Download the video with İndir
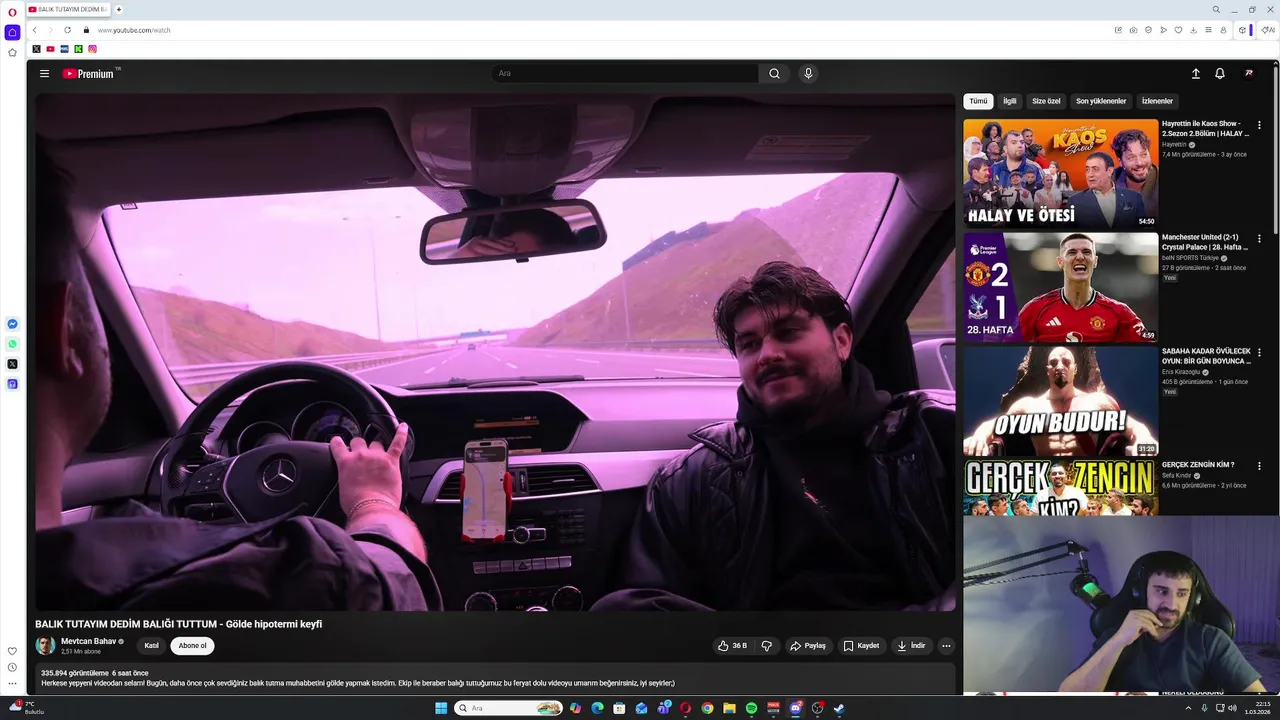Screen dimensions: 1280x720 click(x=911, y=646)
